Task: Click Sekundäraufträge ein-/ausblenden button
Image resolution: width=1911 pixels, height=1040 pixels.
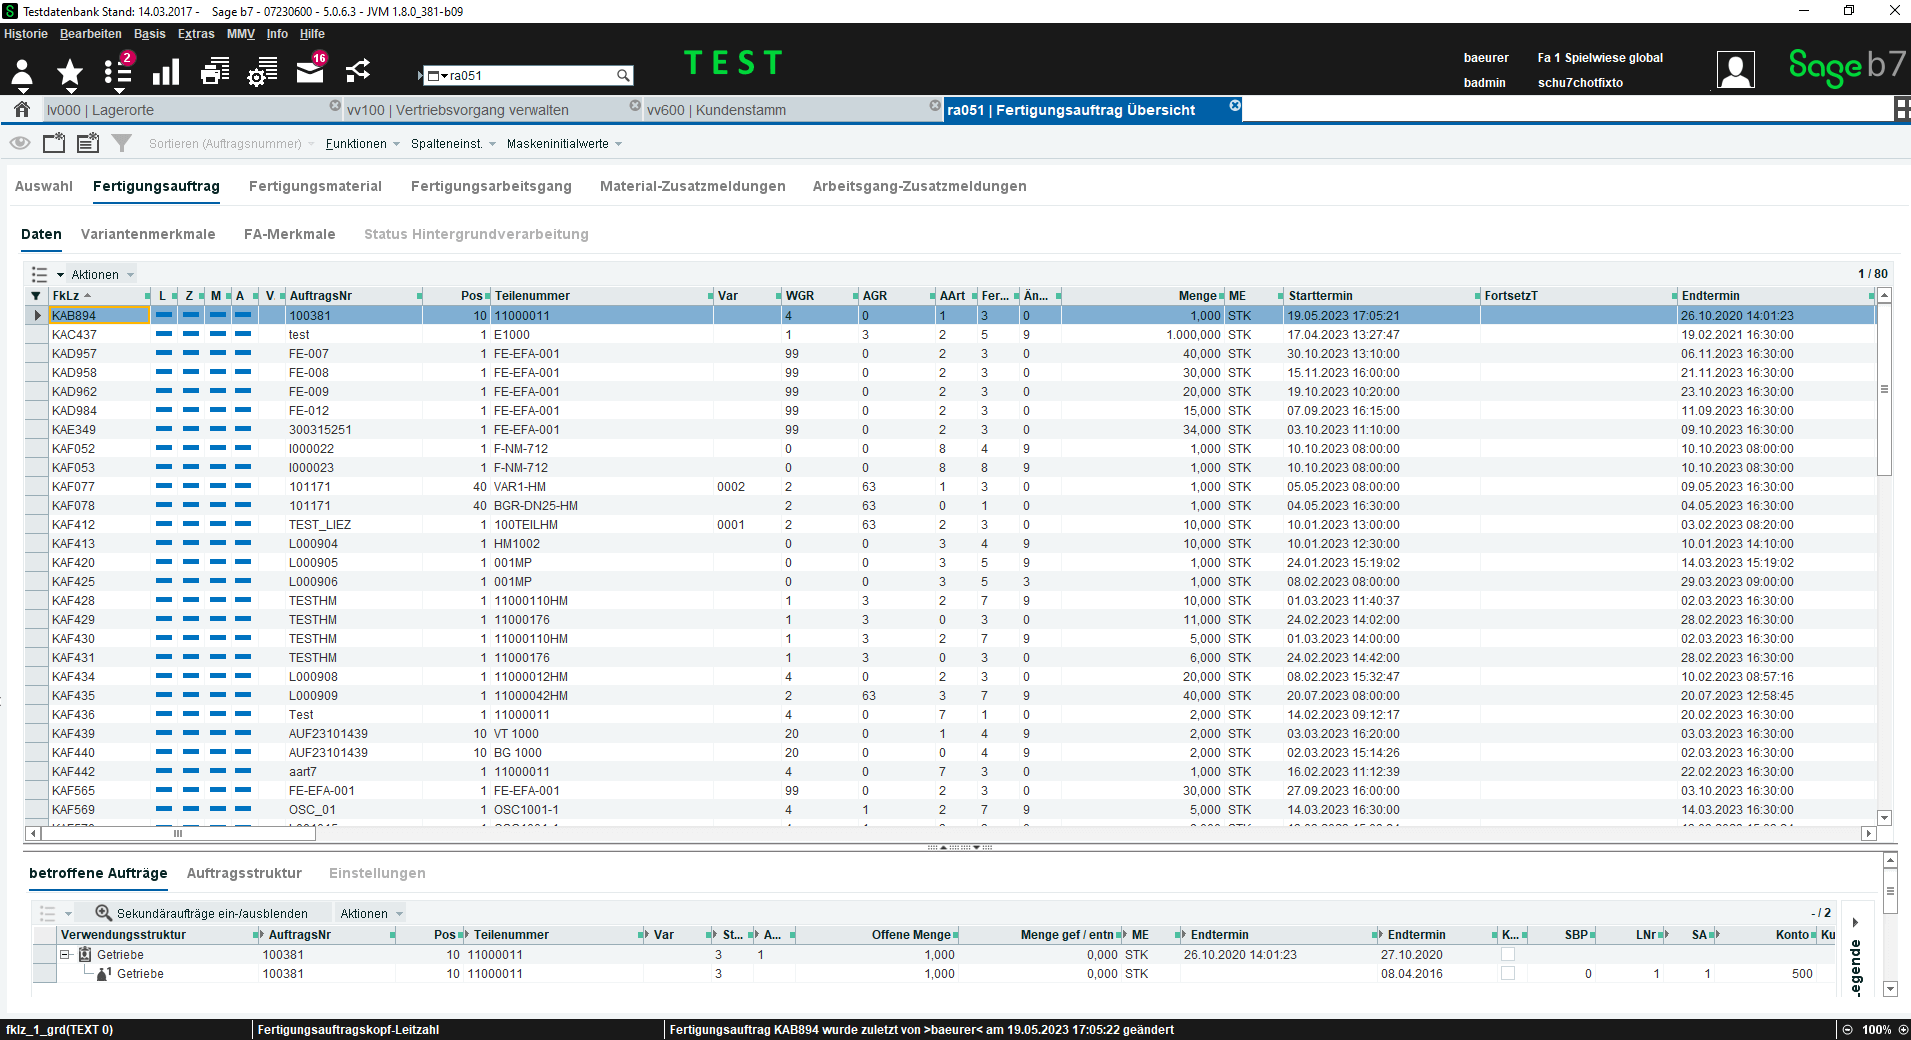Action: (202, 913)
